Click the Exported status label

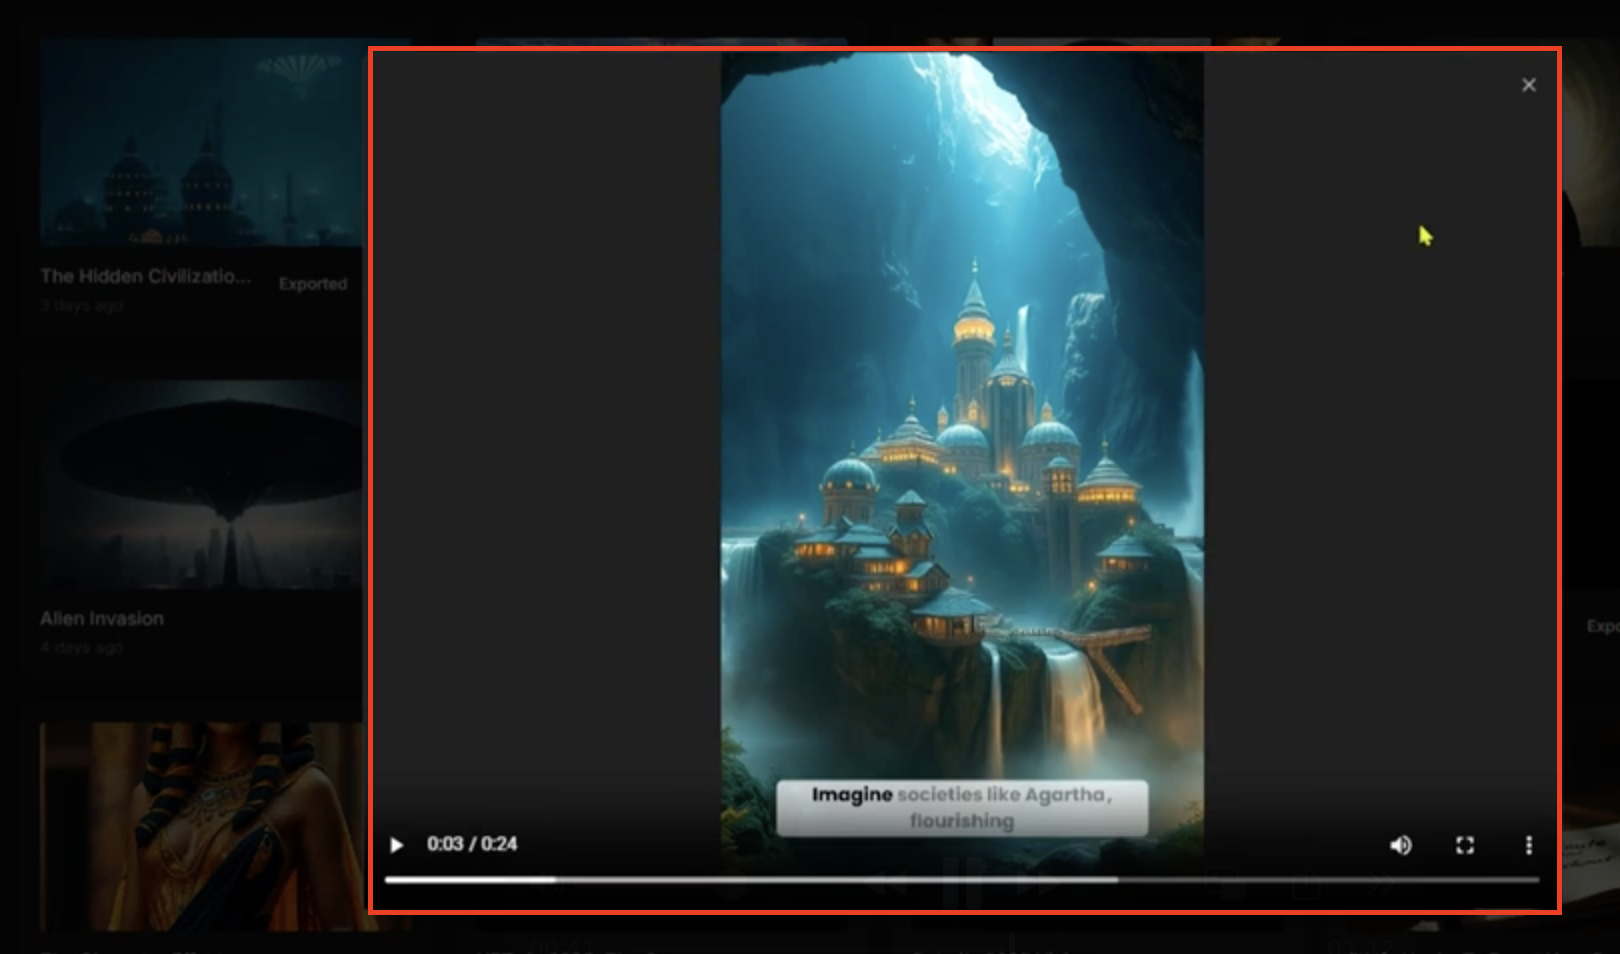[313, 284]
